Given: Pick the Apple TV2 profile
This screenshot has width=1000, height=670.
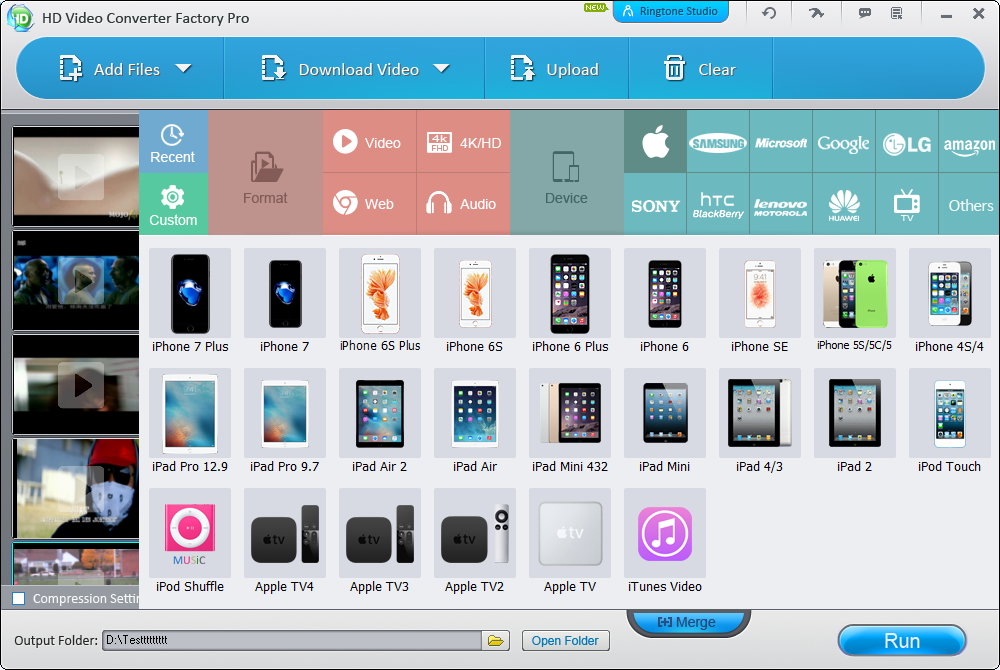Looking at the screenshot, I should pyautogui.click(x=474, y=541).
